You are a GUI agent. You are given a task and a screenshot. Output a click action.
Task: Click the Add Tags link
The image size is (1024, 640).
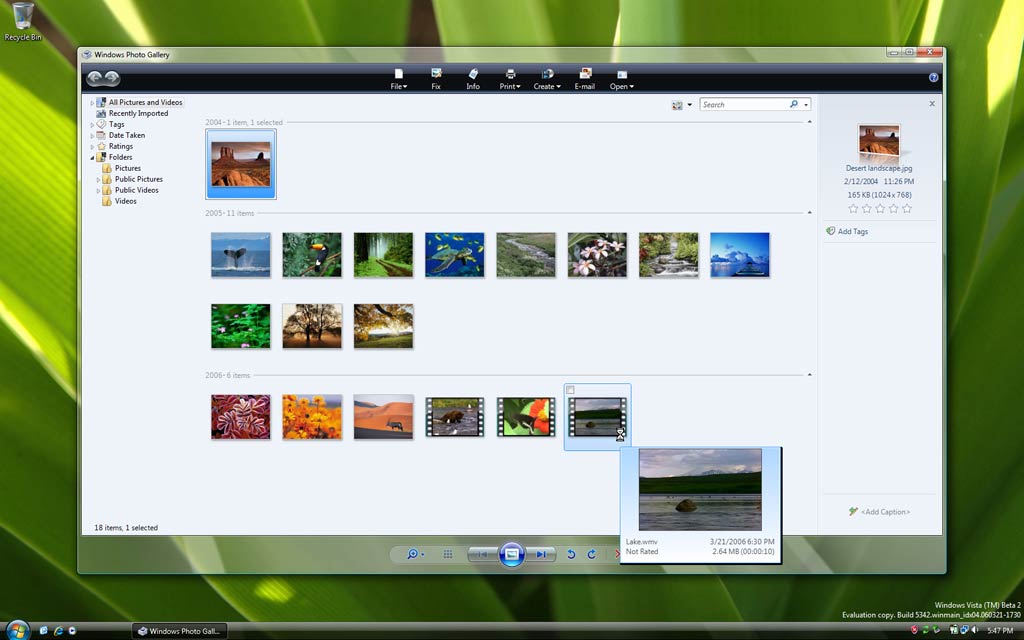tap(852, 231)
